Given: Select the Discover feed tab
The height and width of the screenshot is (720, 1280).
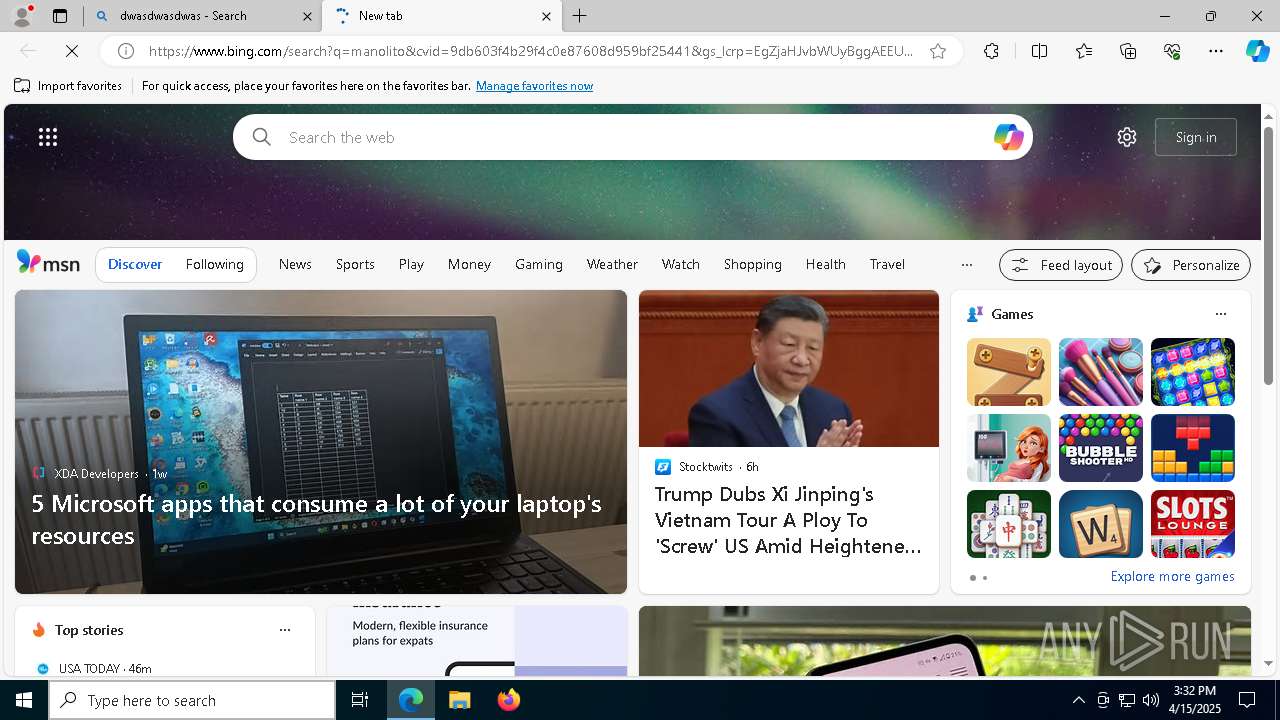Looking at the screenshot, I should pyautogui.click(x=135, y=264).
